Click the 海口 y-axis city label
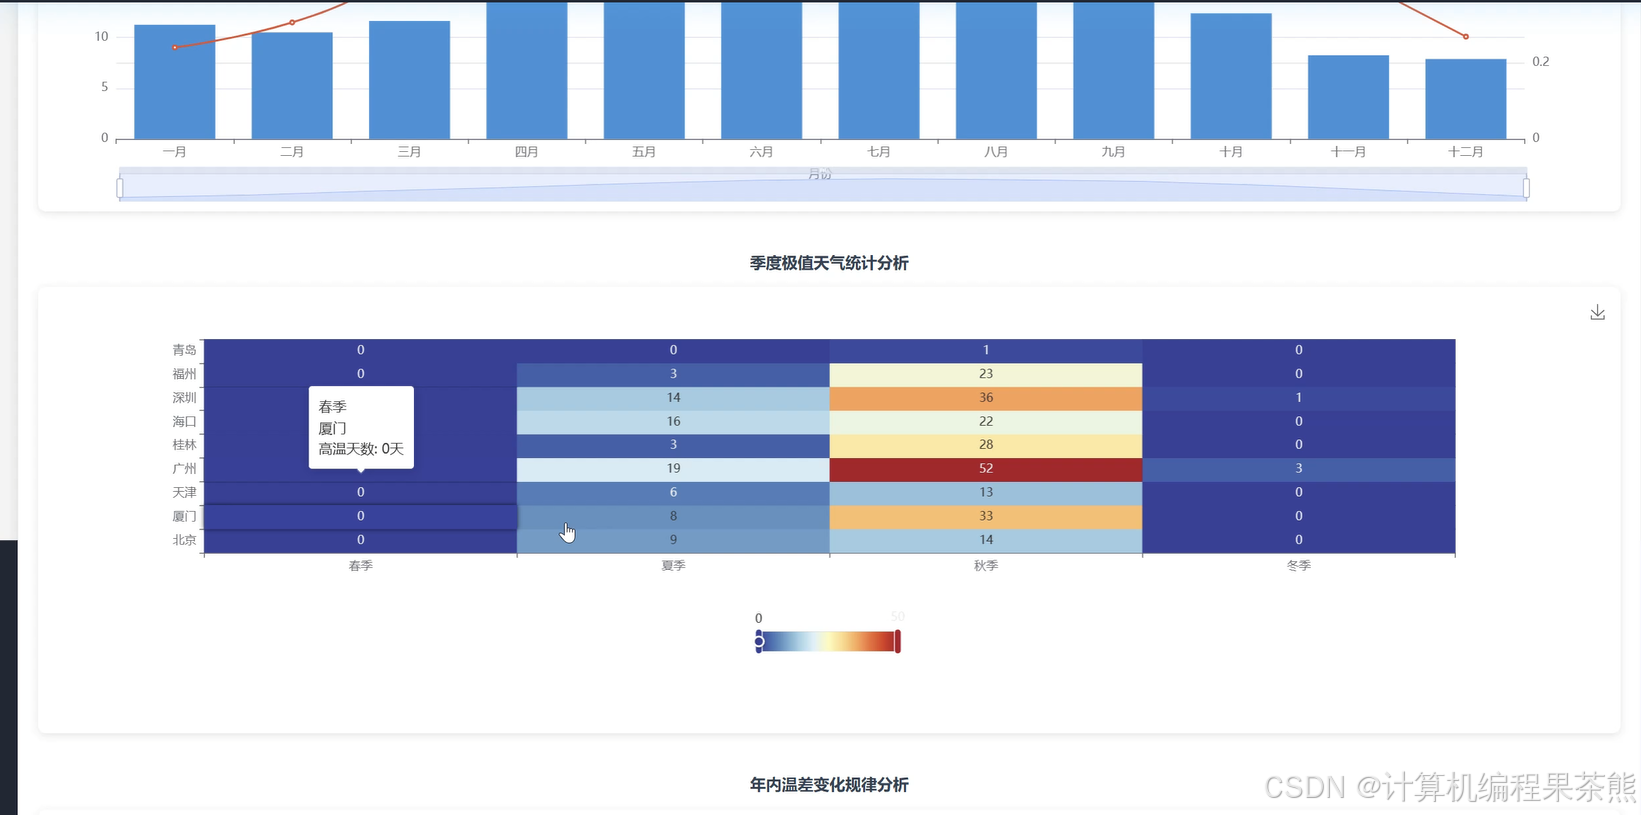 [184, 421]
